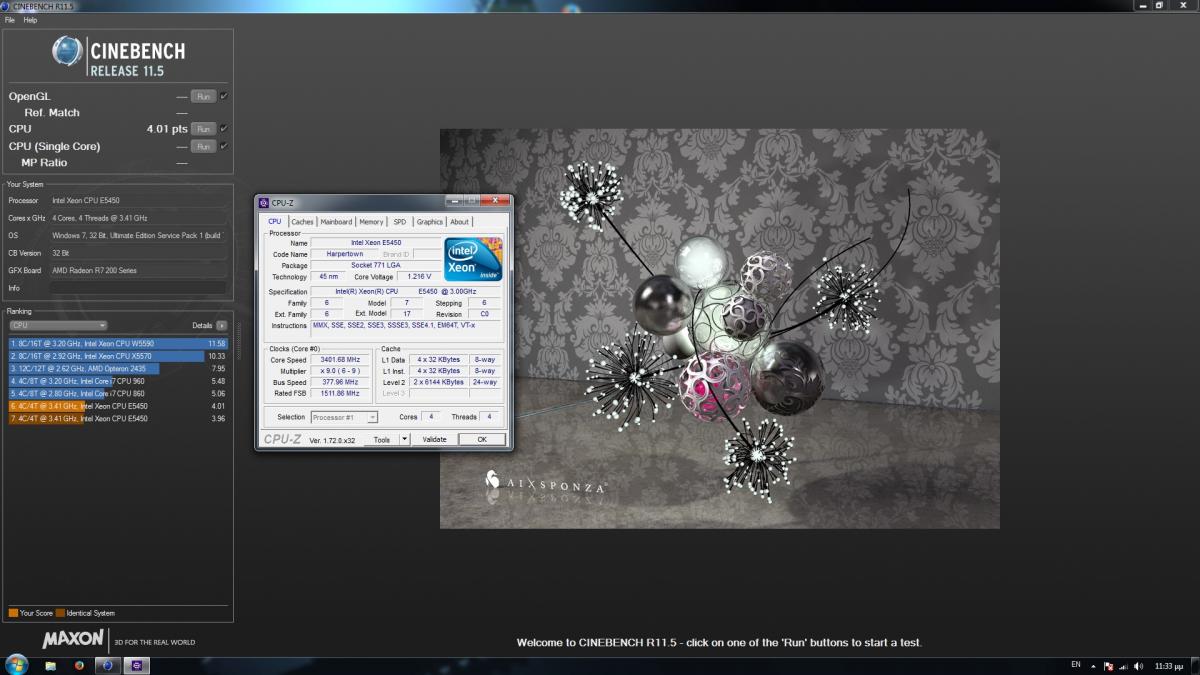
Task: Click the Tools button in CPU-Z
Action: point(382,439)
